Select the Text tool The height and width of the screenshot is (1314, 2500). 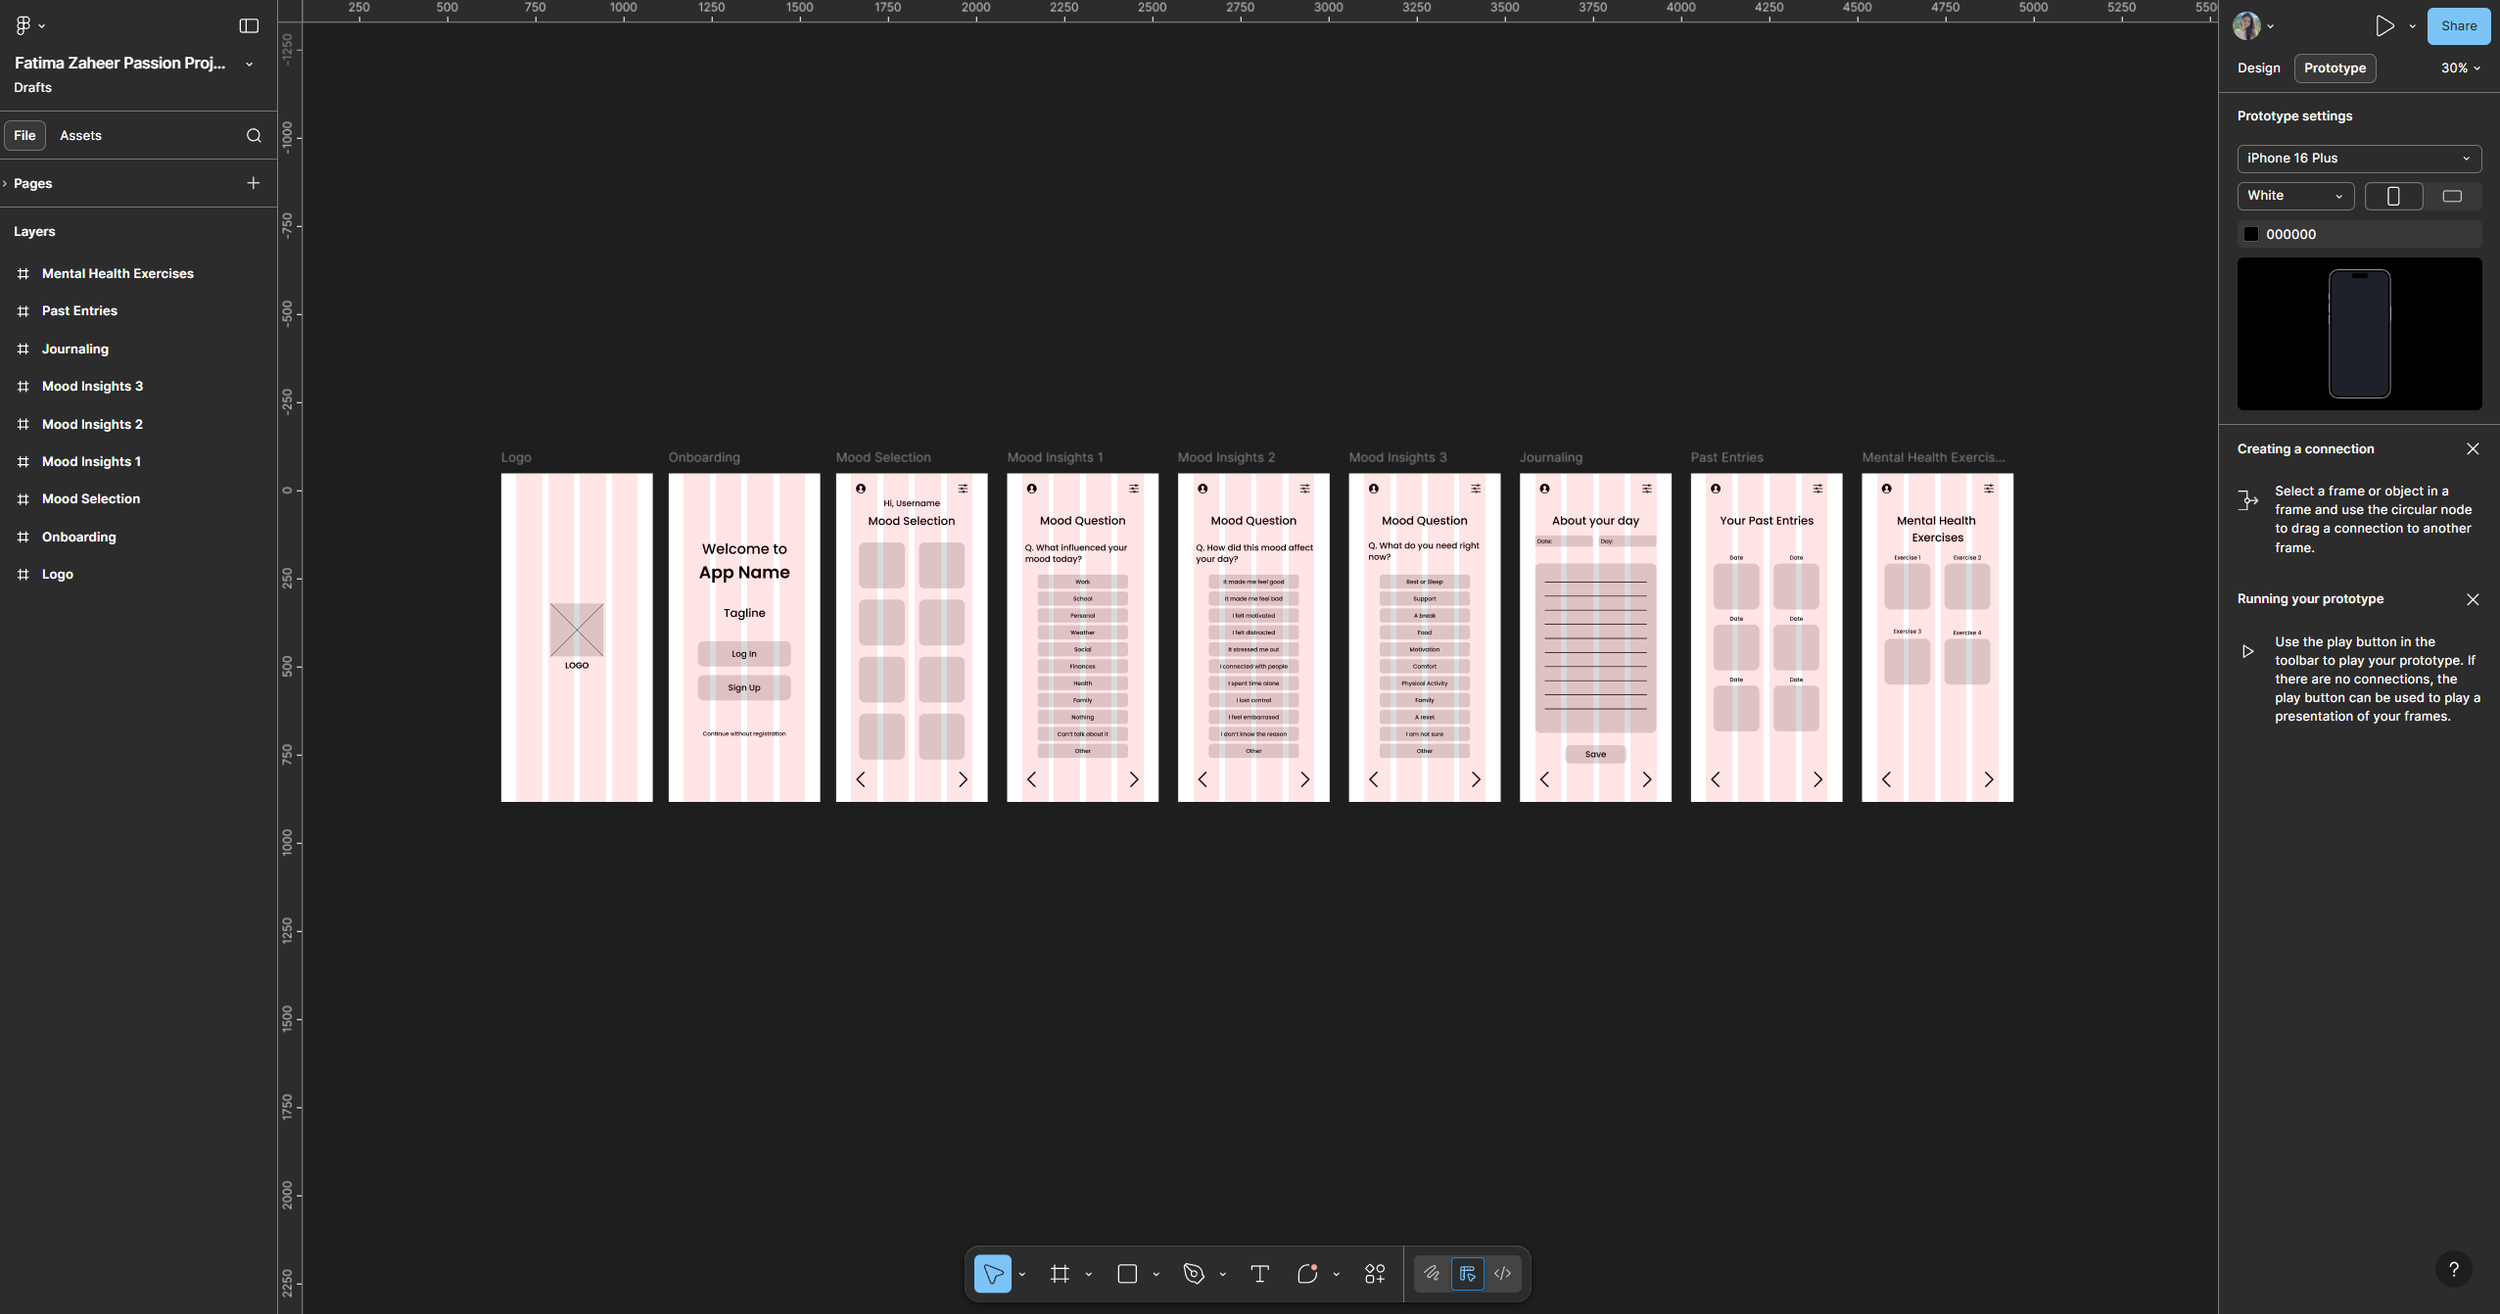tap(1260, 1273)
